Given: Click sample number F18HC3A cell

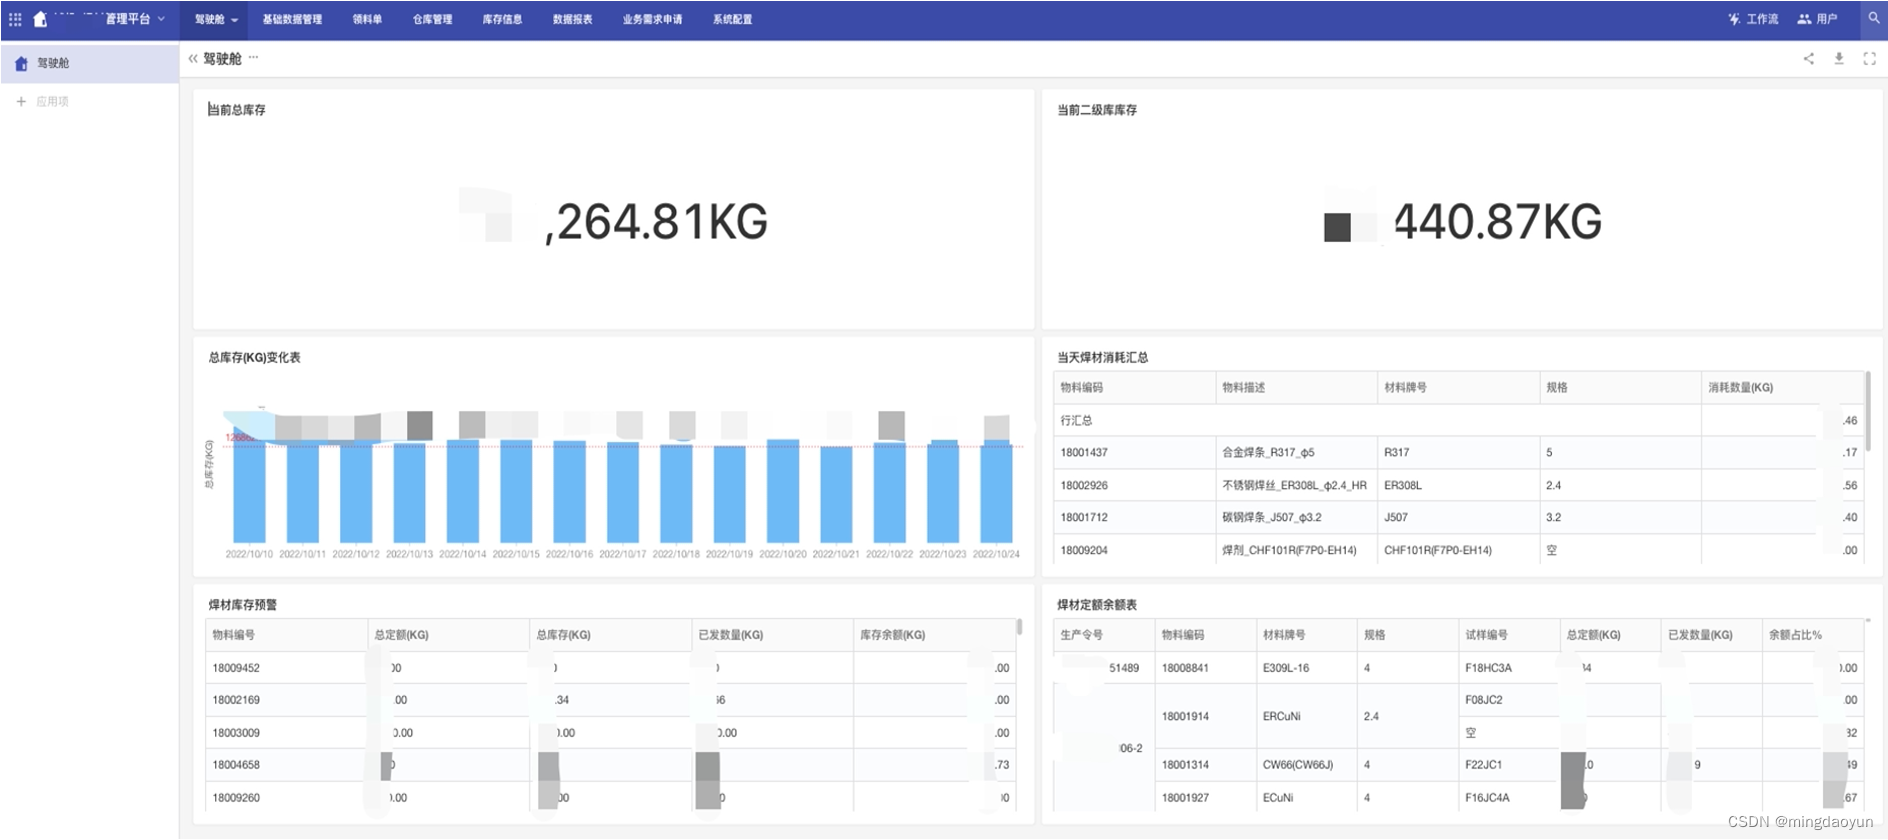Looking at the screenshot, I should [1509, 668].
